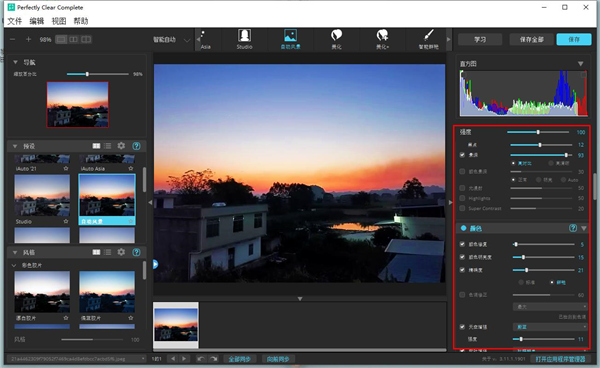Open 风格 panel gear settings

(121, 252)
